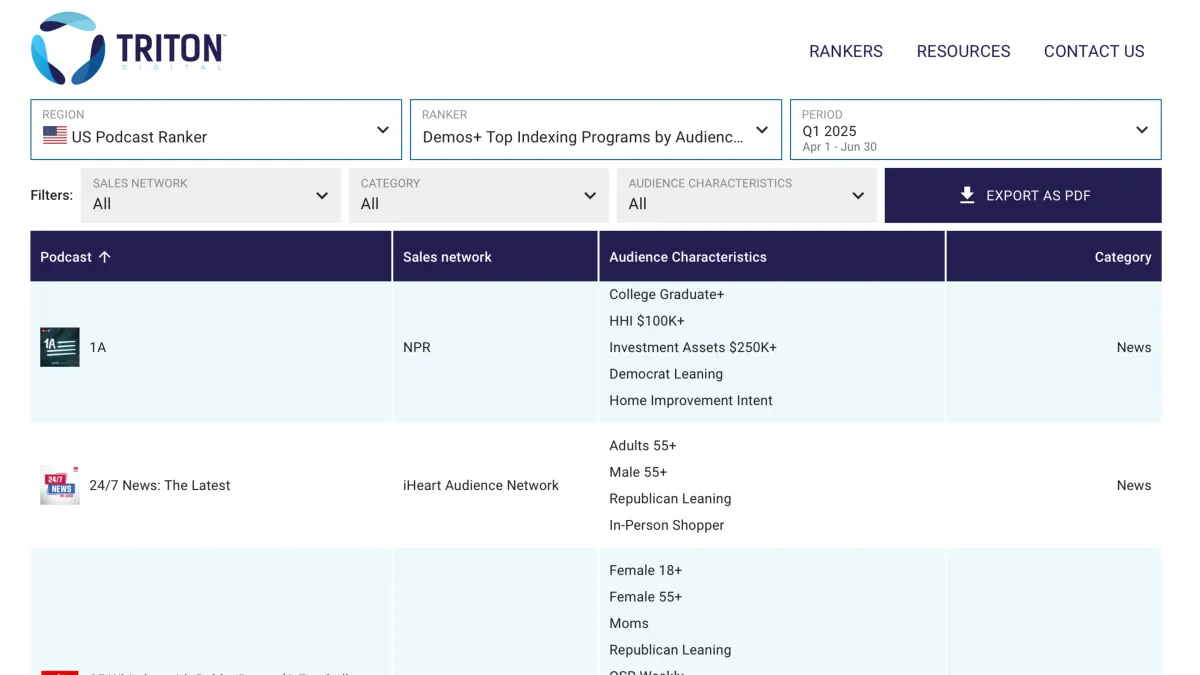The image size is (1200, 675).
Task: Click the Export as PDF button
Action: [1022, 195]
